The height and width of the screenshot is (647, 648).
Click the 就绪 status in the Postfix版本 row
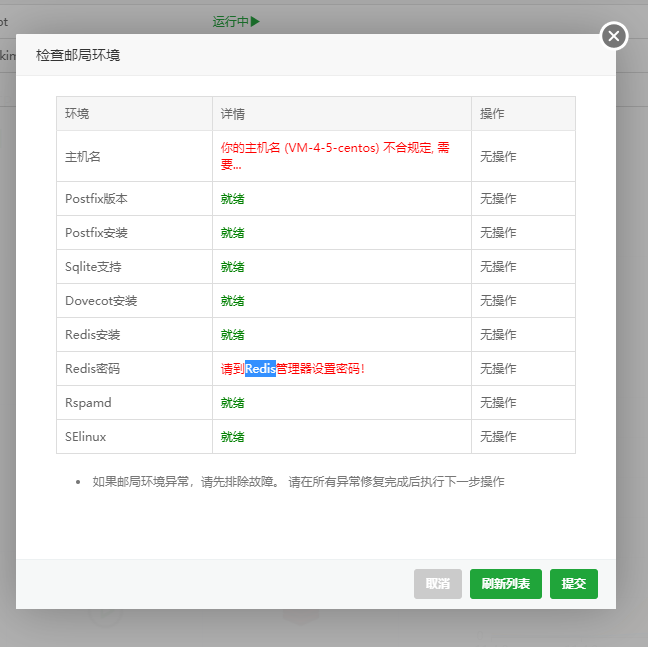click(232, 199)
